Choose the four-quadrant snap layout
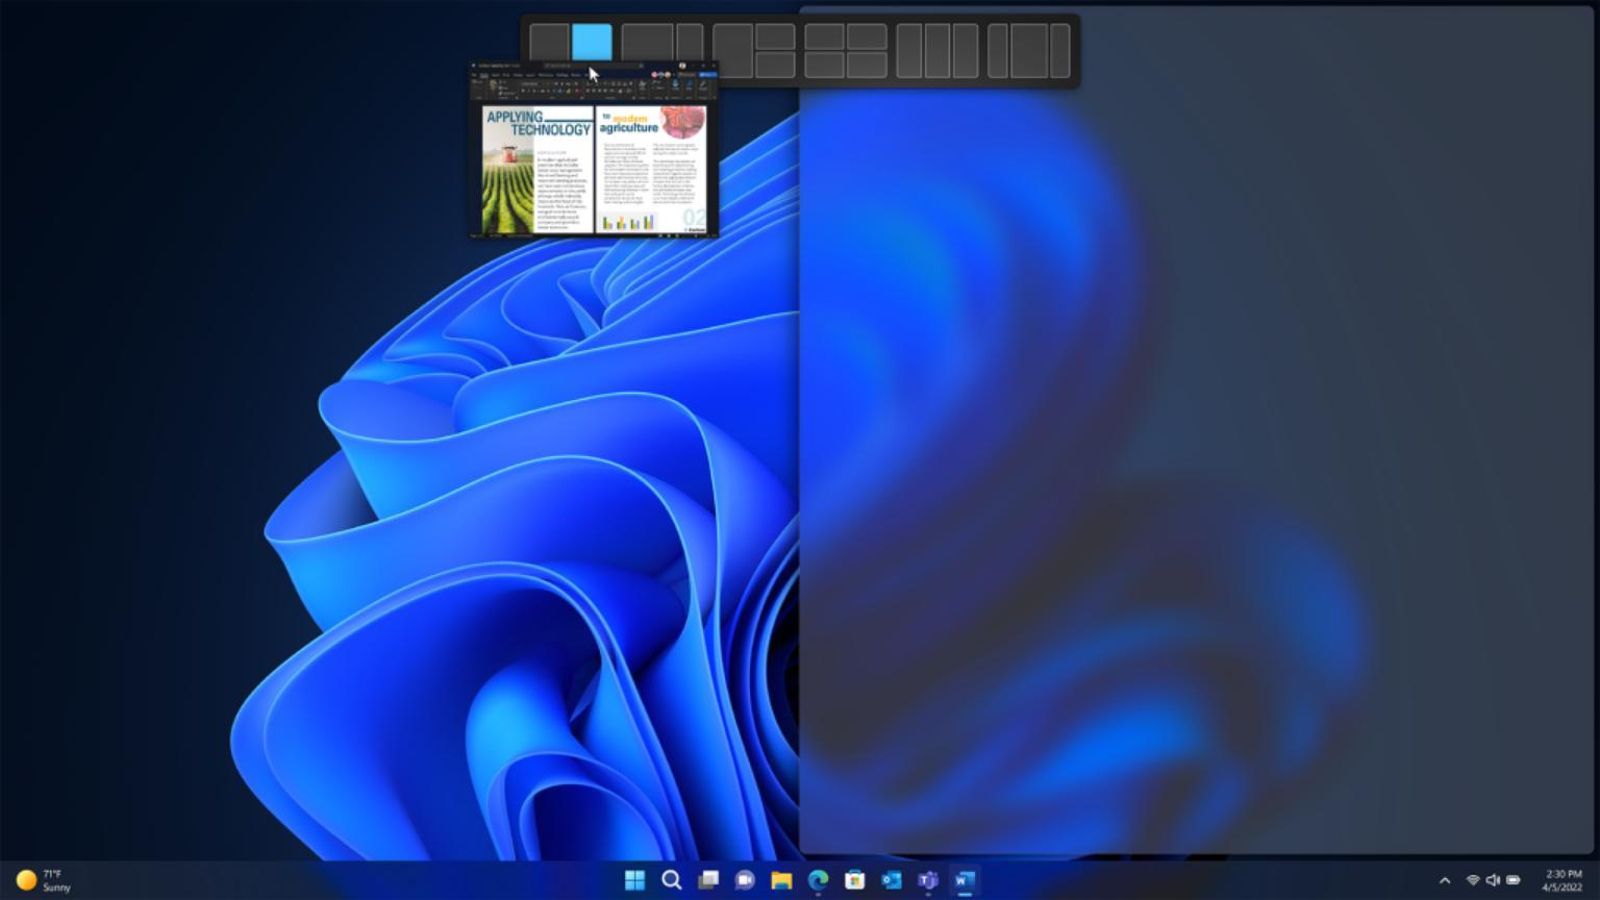 click(x=845, y=49)
